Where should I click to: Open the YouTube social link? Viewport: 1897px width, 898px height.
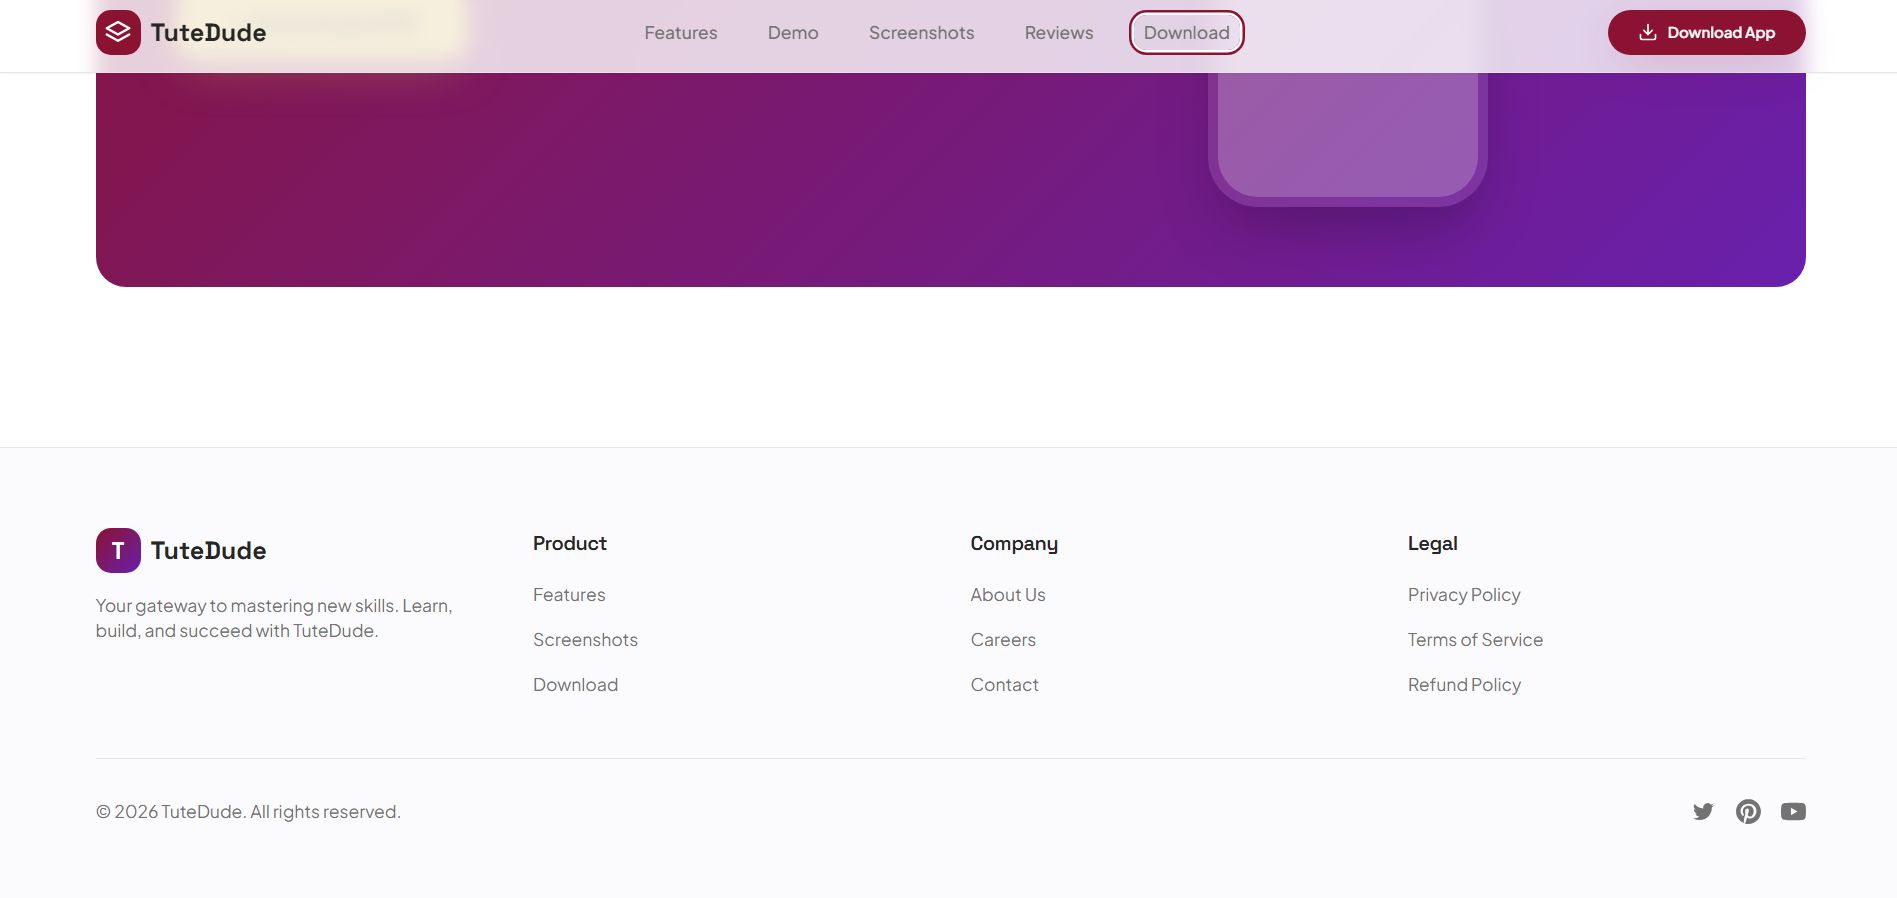[1793, 811]
